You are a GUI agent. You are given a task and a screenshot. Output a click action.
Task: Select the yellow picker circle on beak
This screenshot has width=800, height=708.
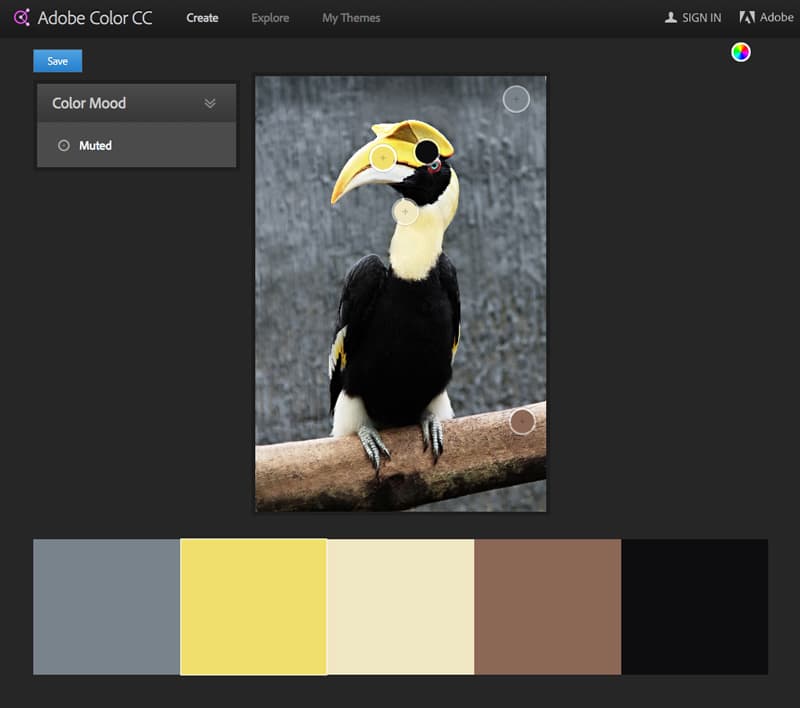tap(383, 158)
